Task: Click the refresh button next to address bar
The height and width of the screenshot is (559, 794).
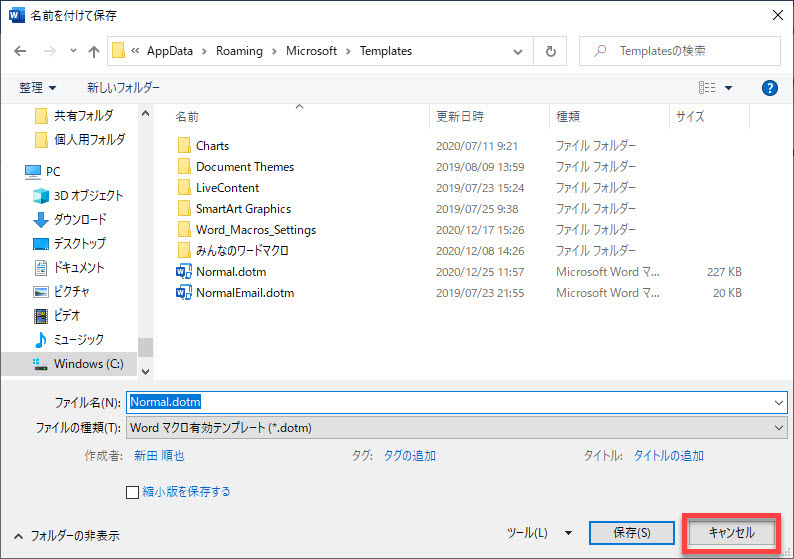Action: [550, 51]
